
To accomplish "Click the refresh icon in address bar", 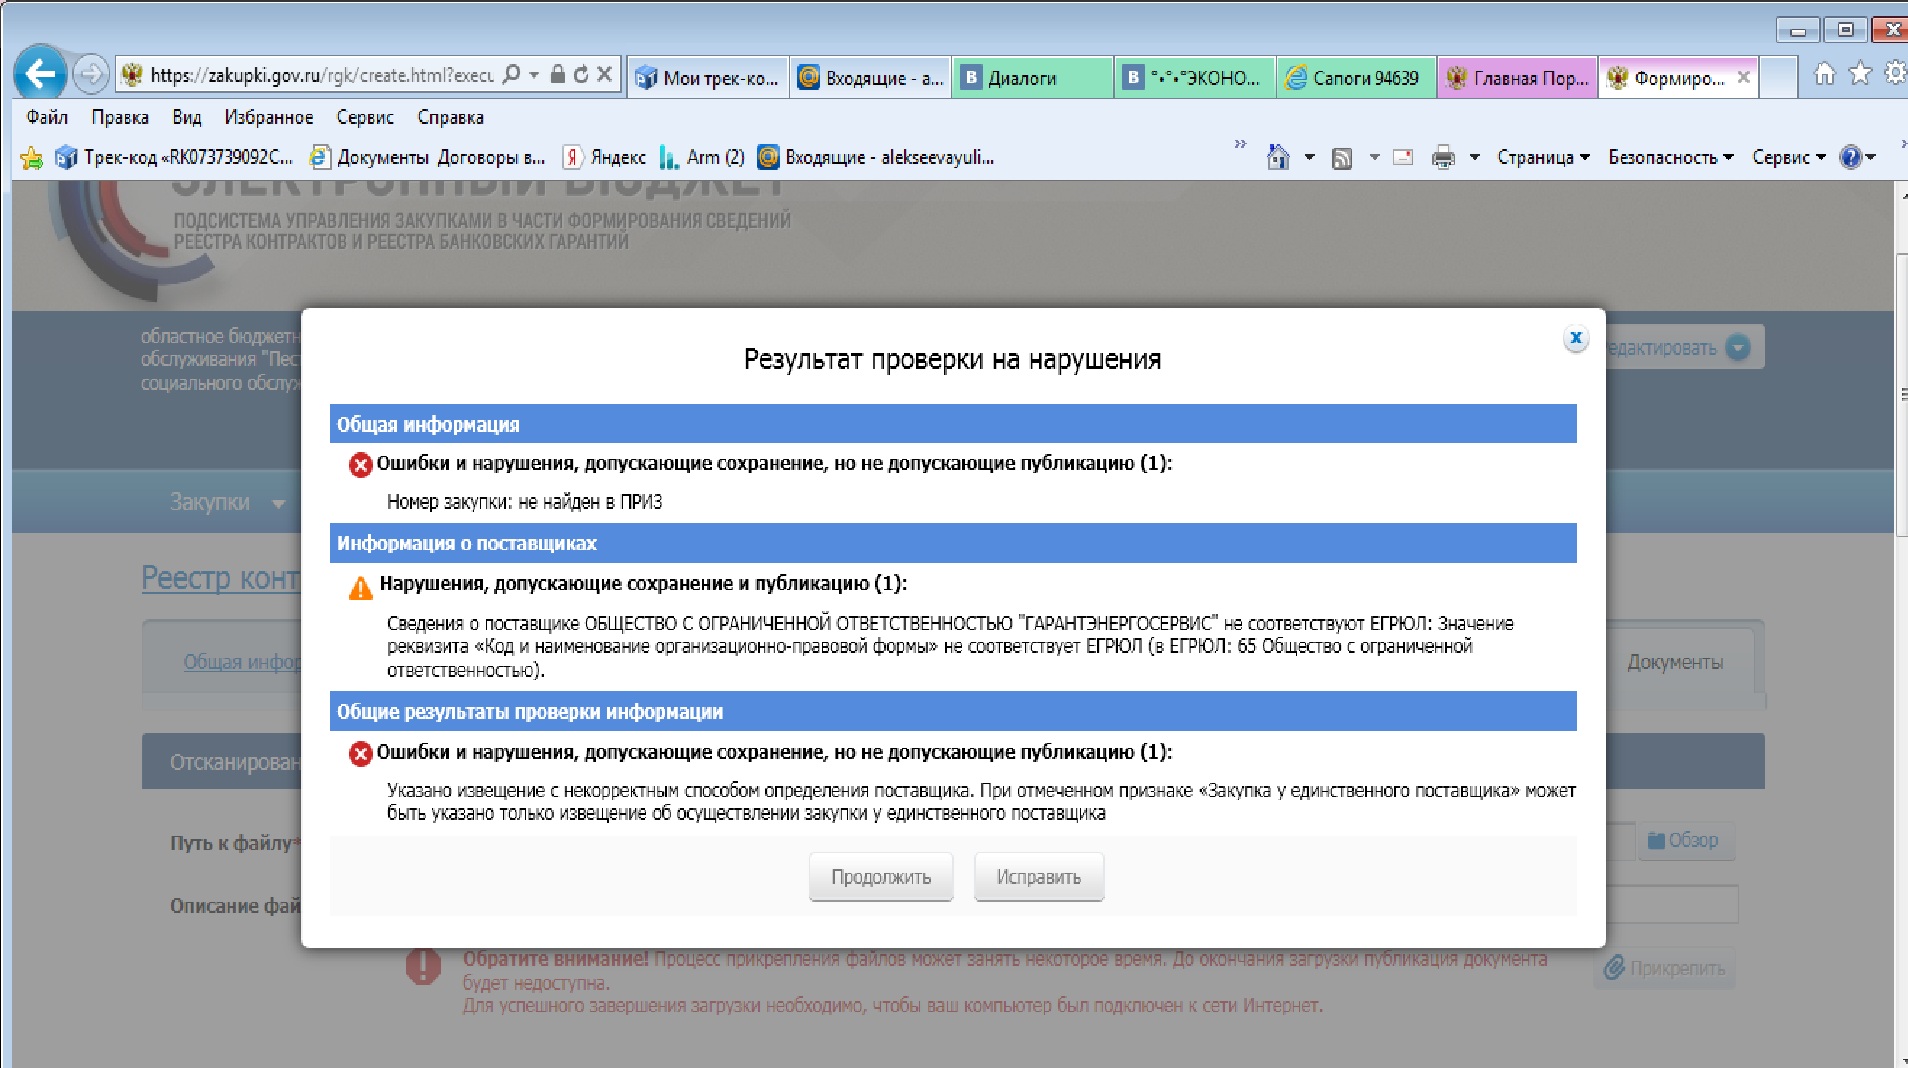I will (x=581, y=74).
